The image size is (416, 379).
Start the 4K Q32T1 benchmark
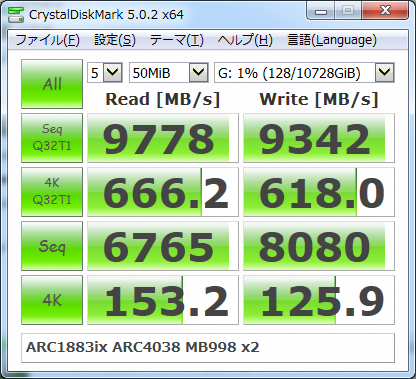[x=52, y=192]
